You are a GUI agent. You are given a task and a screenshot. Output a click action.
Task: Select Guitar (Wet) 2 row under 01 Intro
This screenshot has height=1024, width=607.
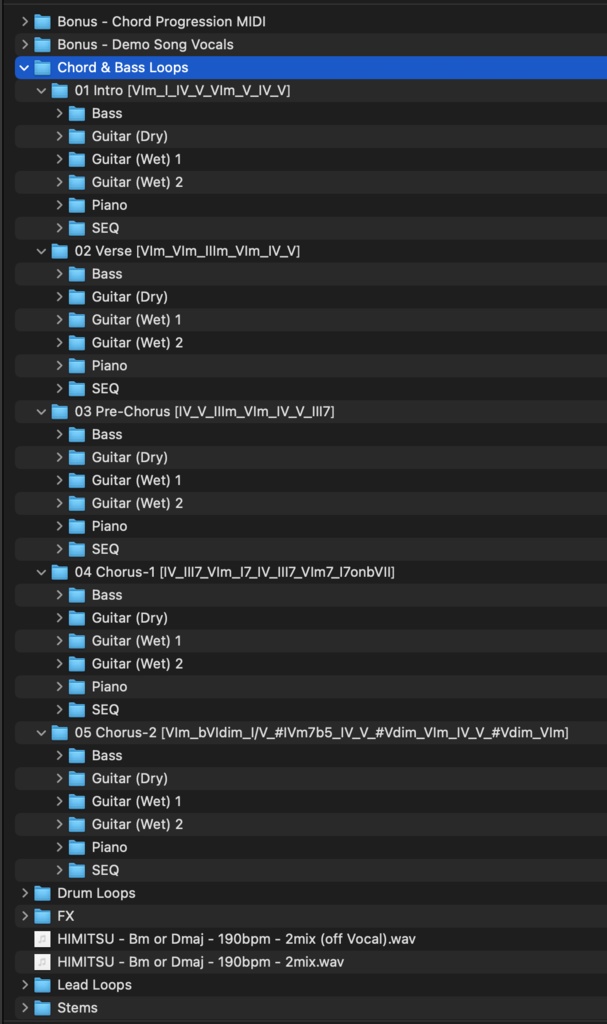click(x=311, y=182)
